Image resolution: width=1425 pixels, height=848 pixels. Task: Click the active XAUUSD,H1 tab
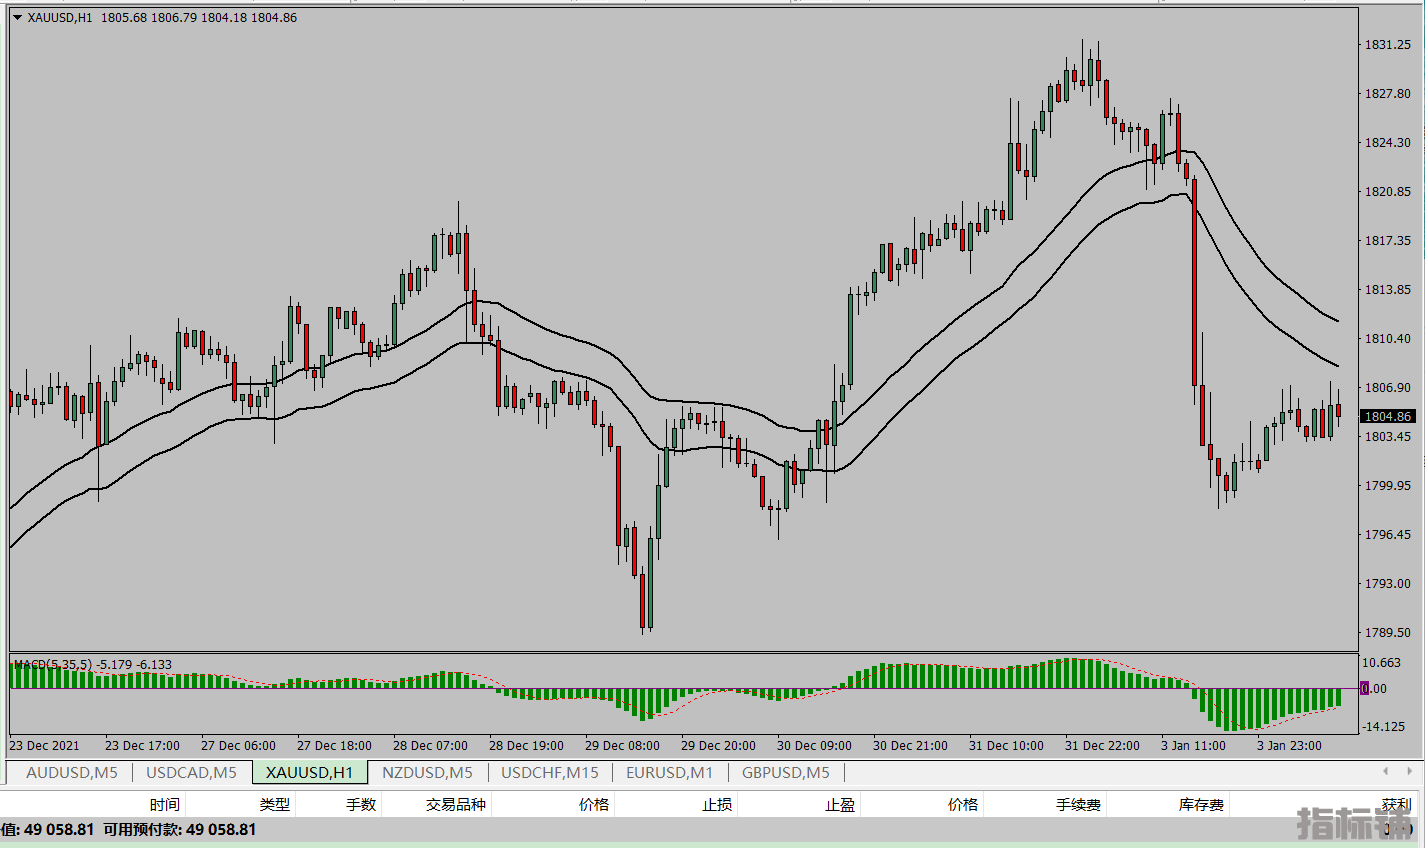click(309, 772)
